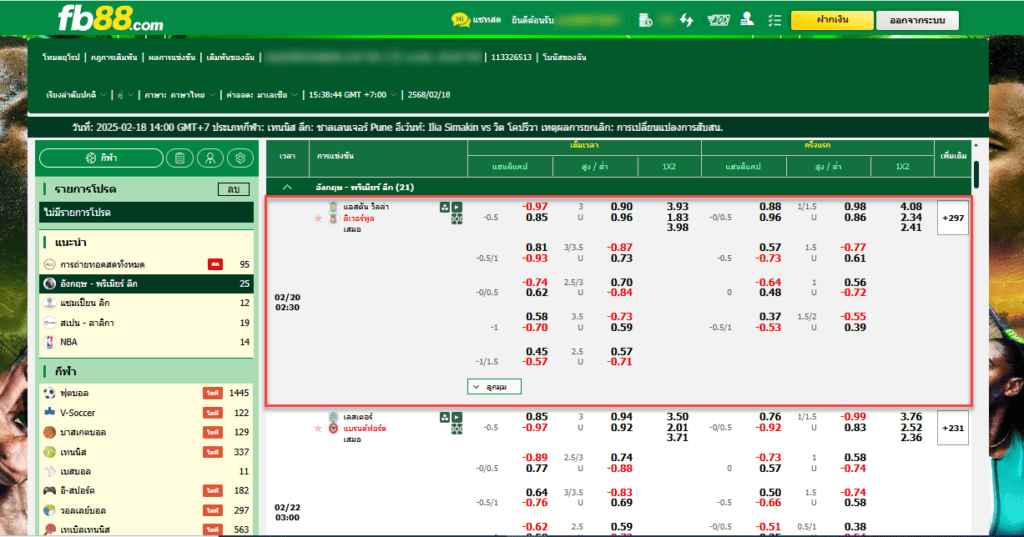1024x537 pixels.
Task: Open the settings gear in sidebar
Action: [x=240, y=158]
